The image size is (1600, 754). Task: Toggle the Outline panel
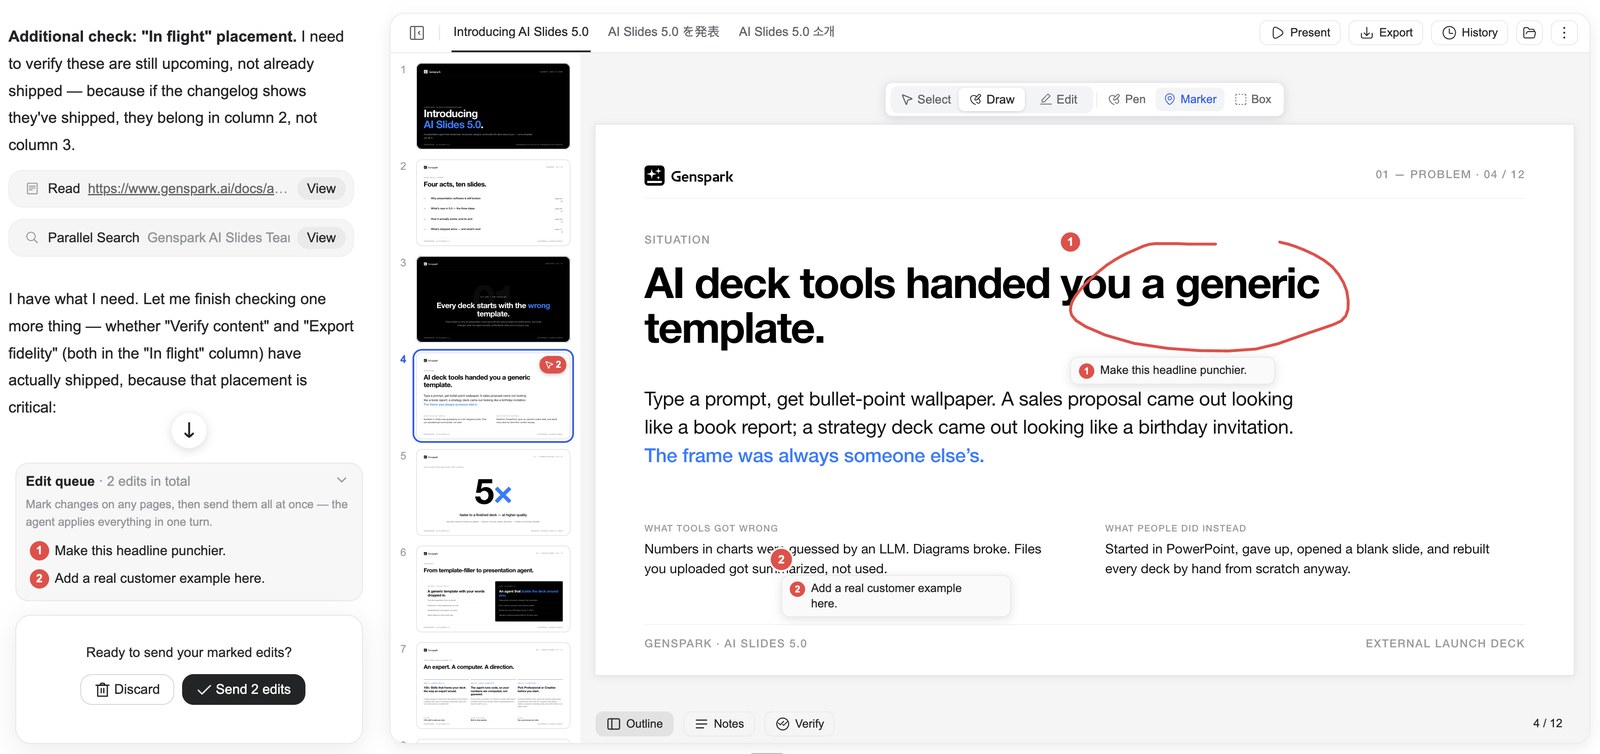(x=635, y=724)
